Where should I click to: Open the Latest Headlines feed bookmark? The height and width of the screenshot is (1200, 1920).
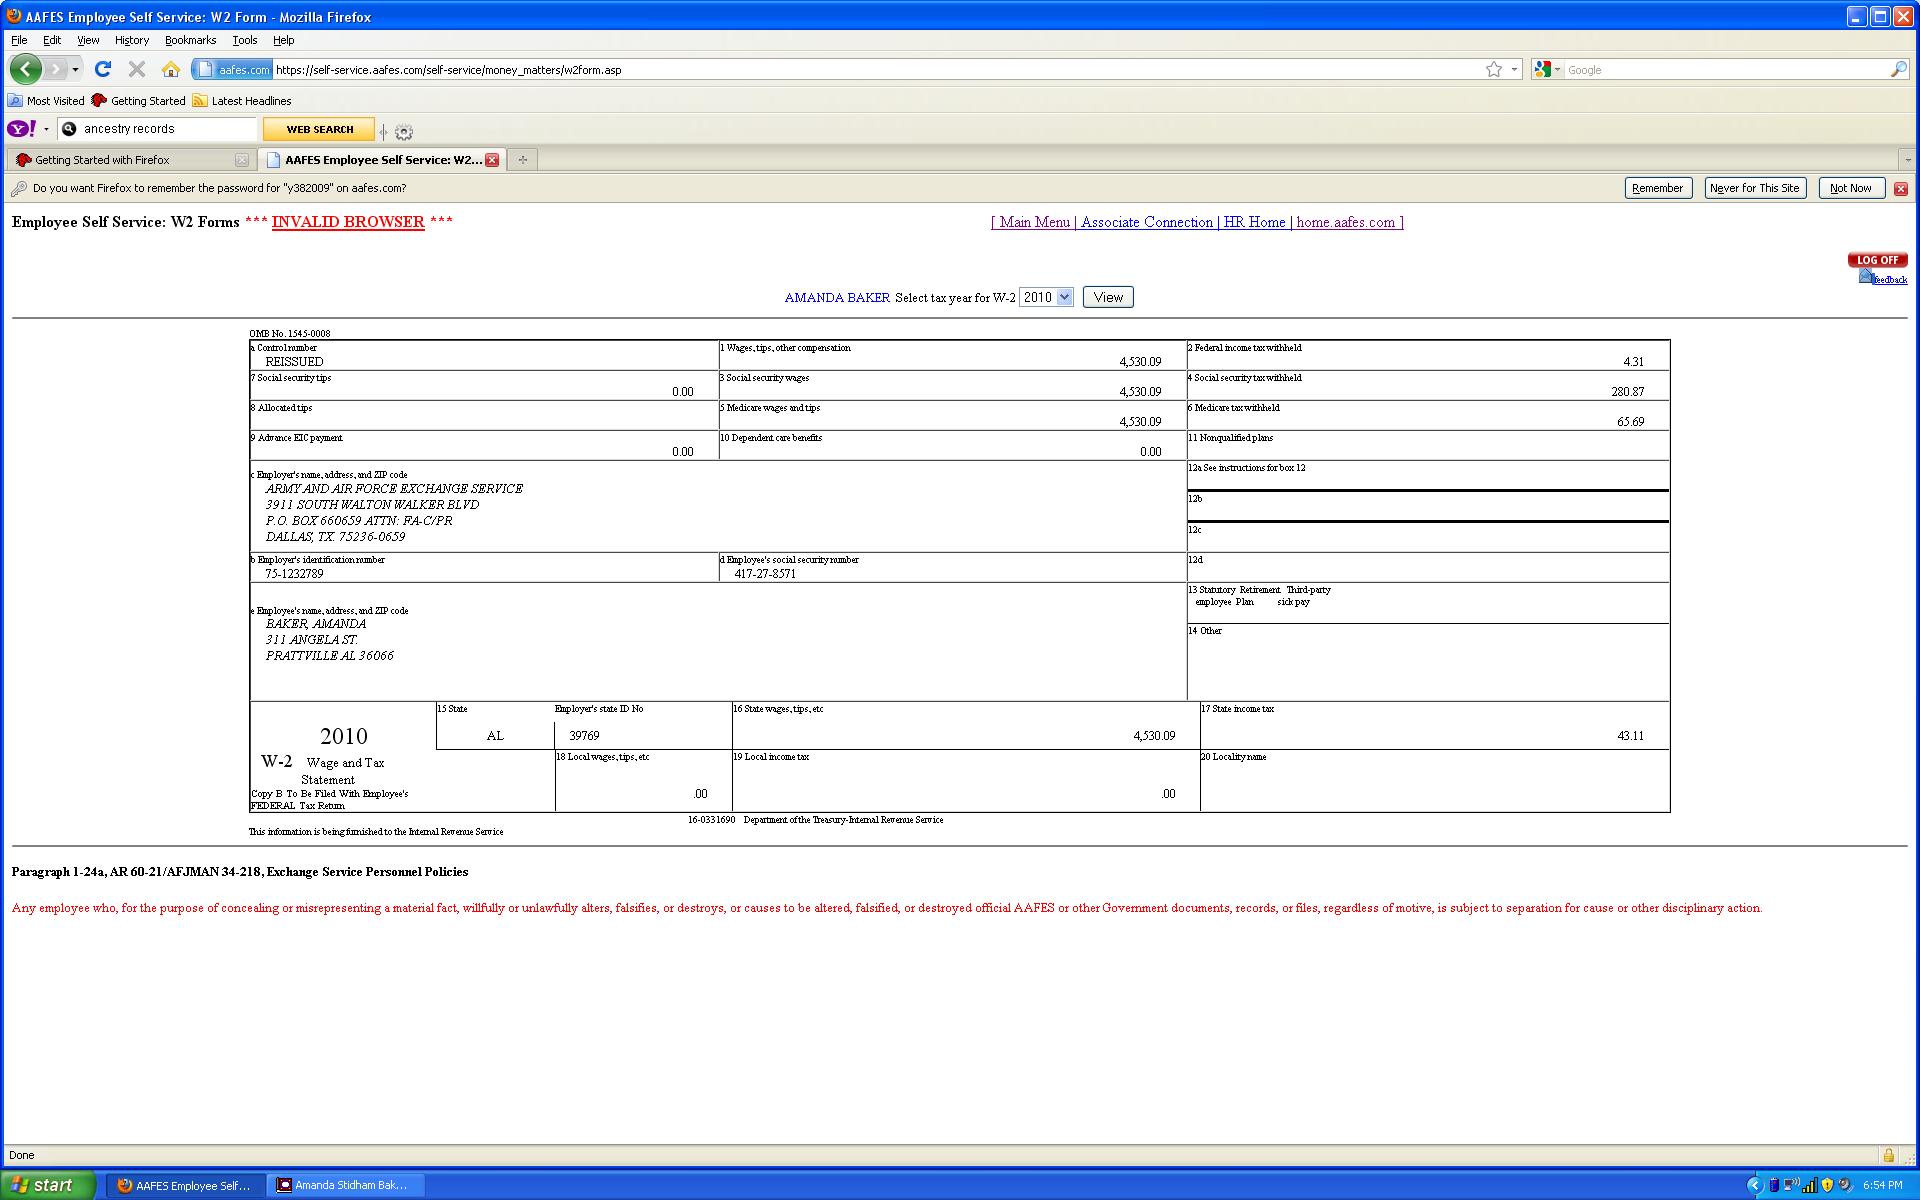point(242,101)
